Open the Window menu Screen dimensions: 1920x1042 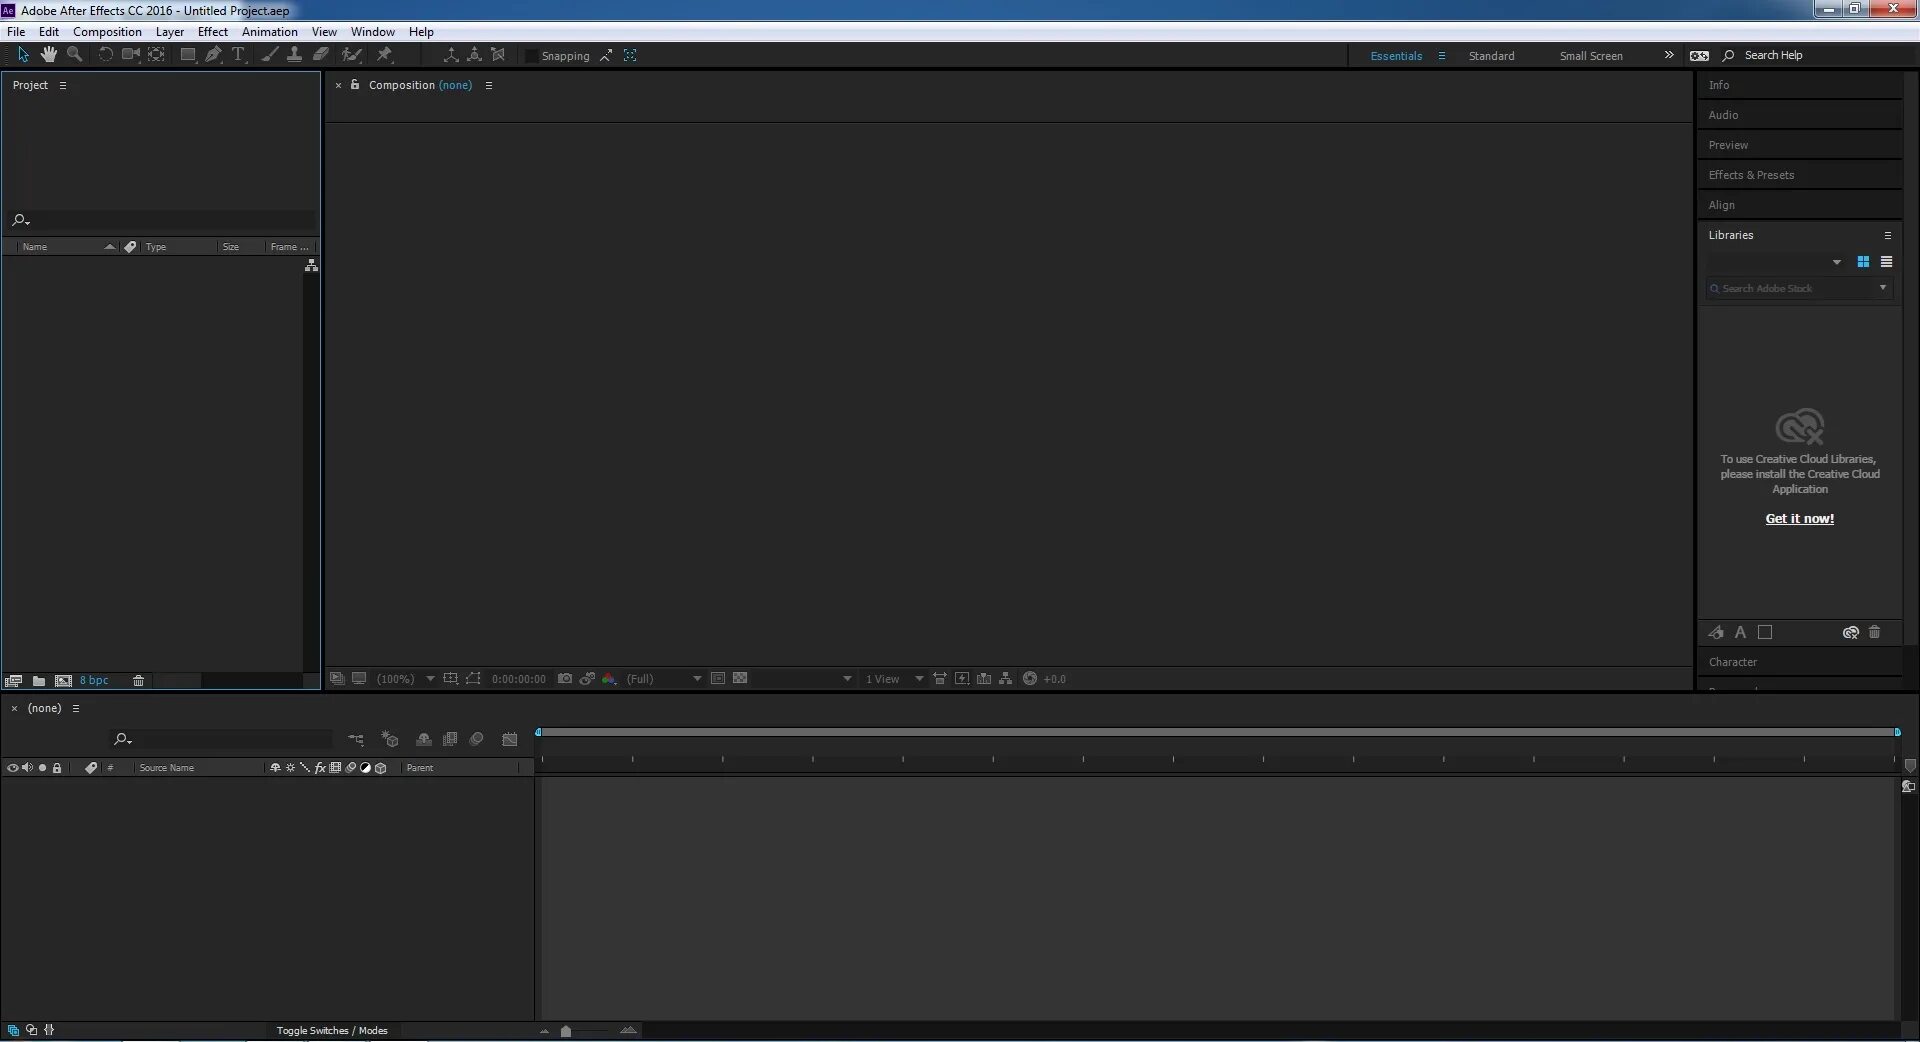[x=373, y=32]
